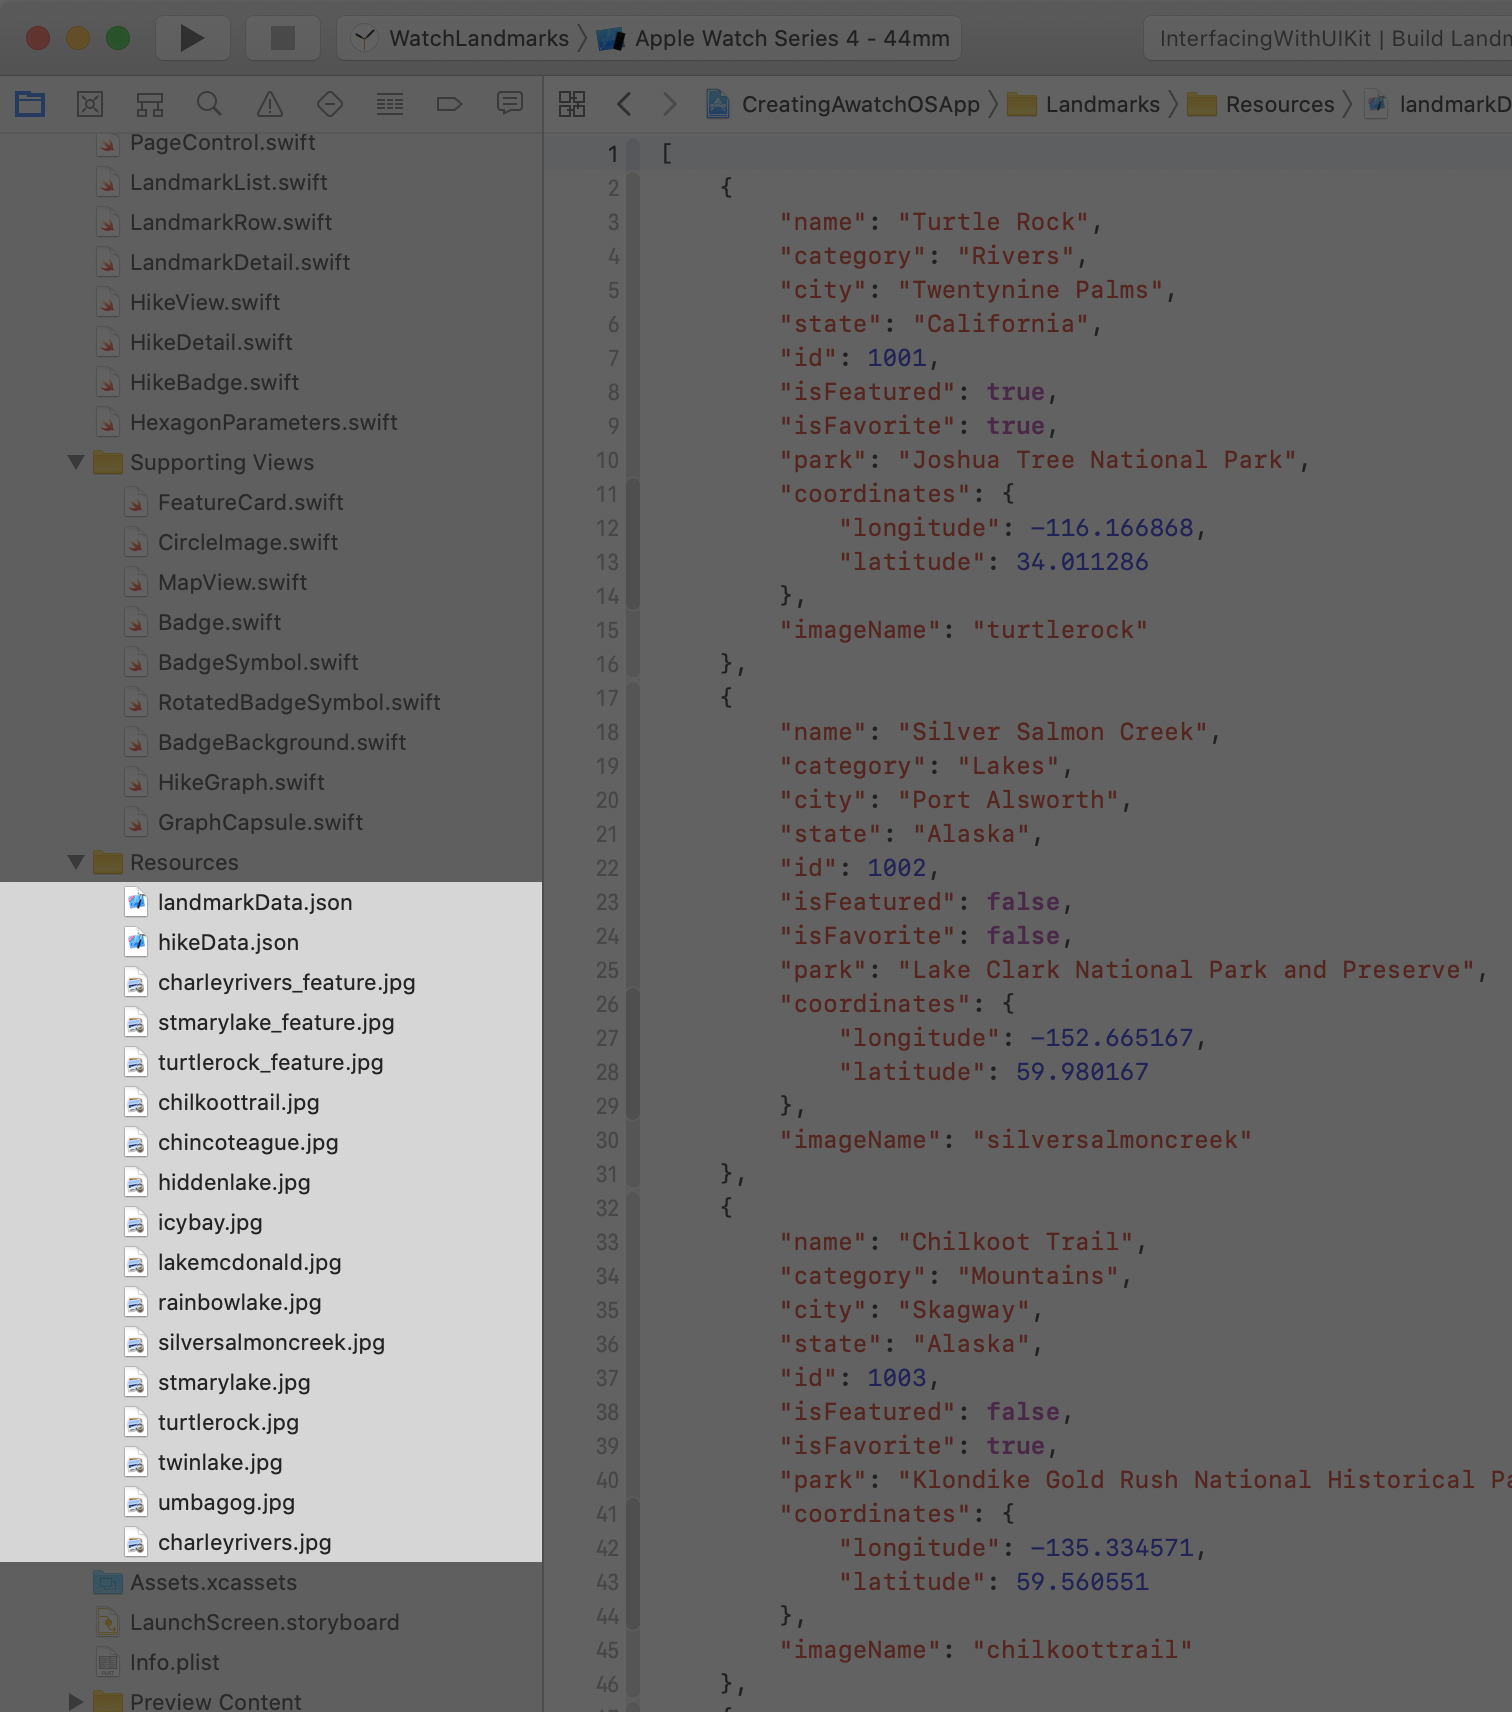The width and height of the screenshot is (1512, 1712).
Task: Open MapView.swift
Action: (232, 583)
